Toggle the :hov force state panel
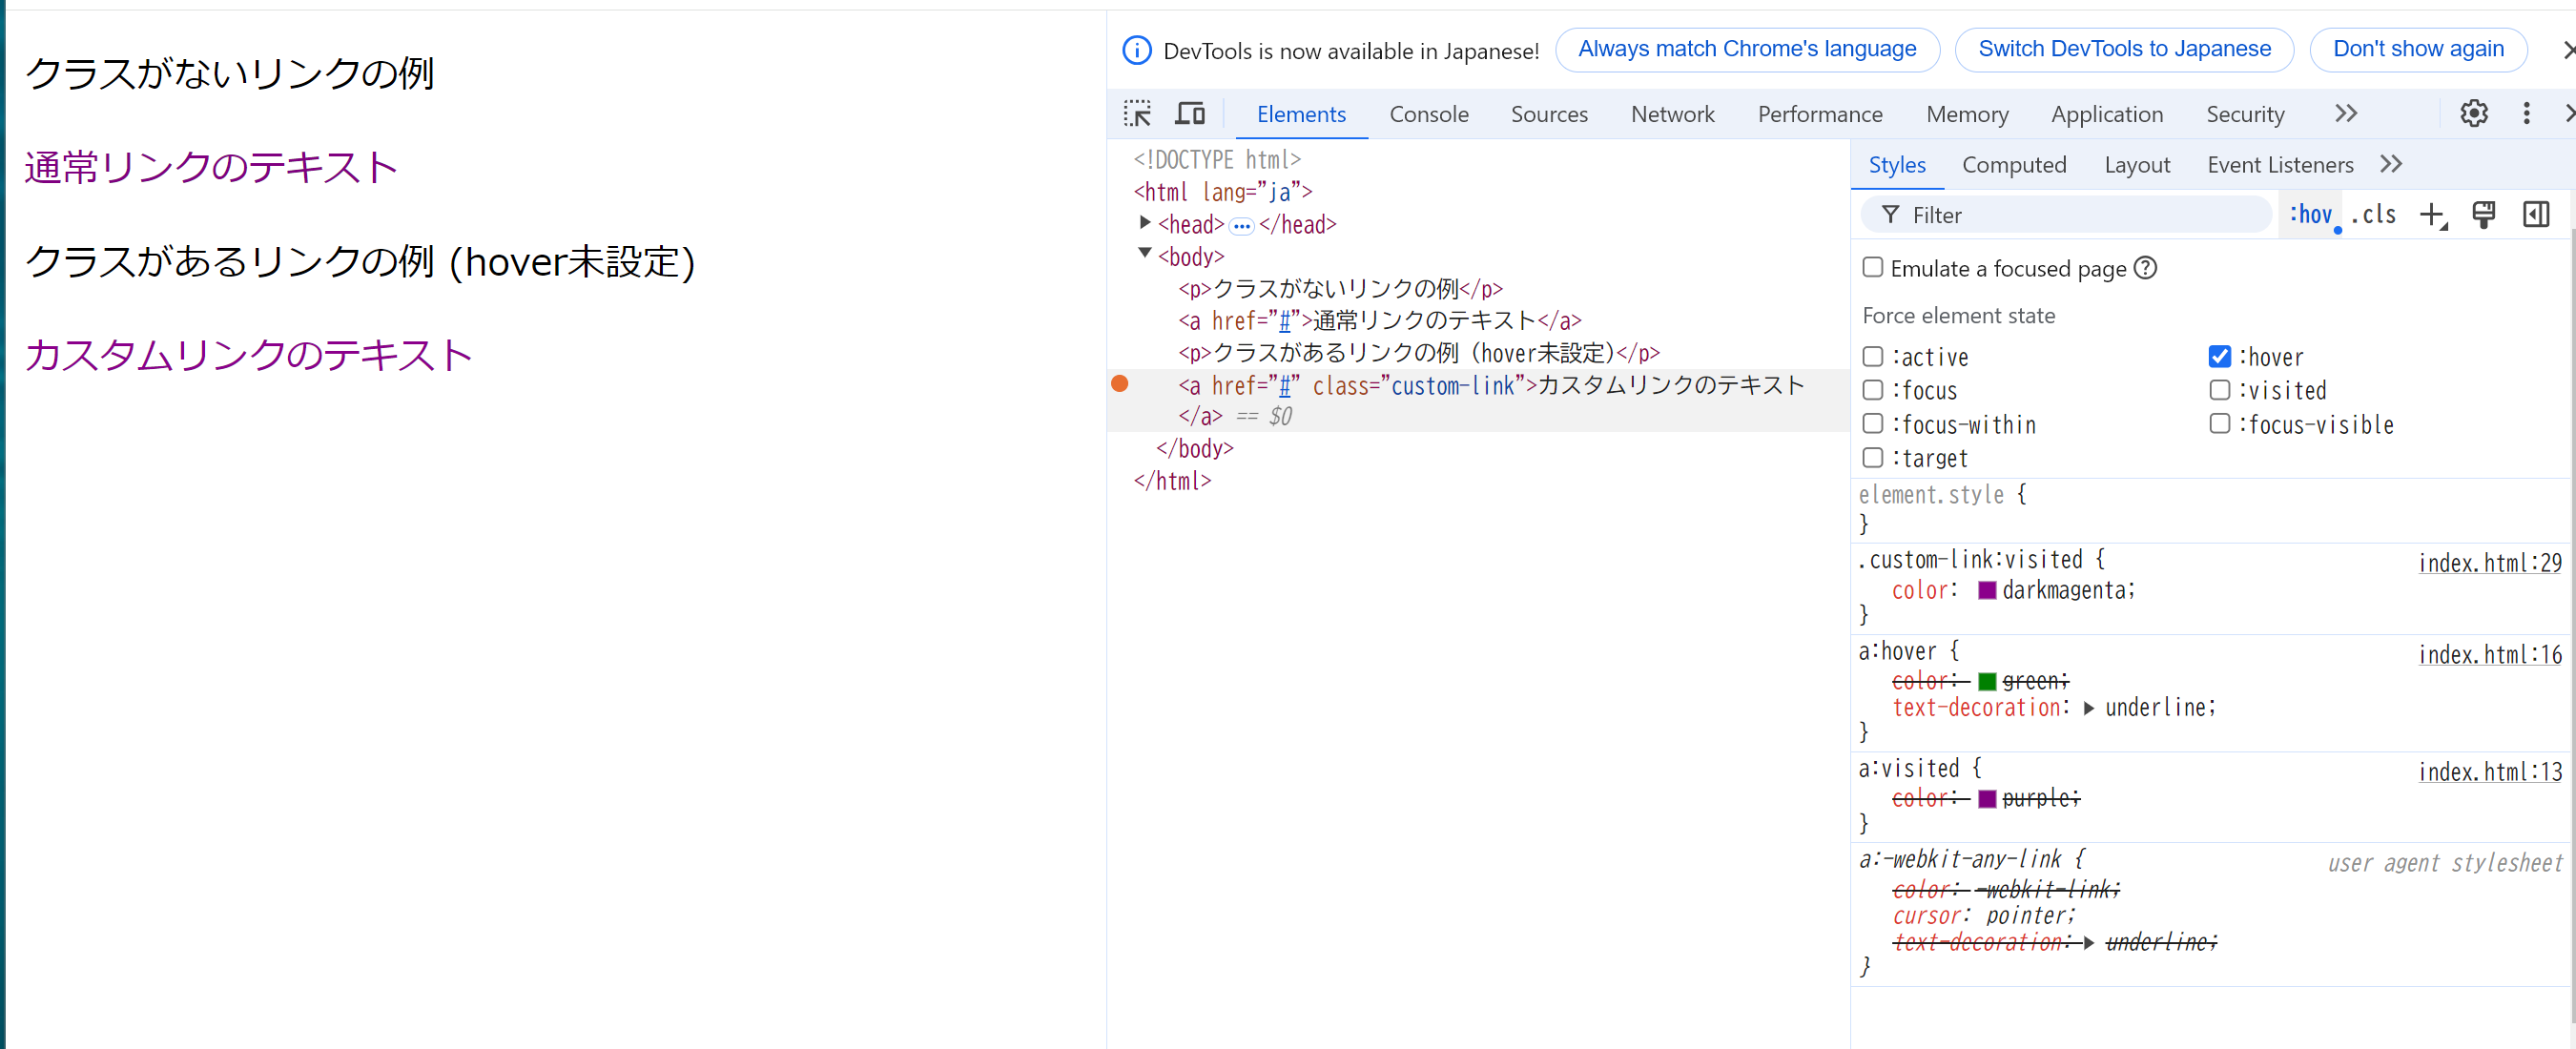Viewport: 2576px width, 1049px height. pos(2311,214)
